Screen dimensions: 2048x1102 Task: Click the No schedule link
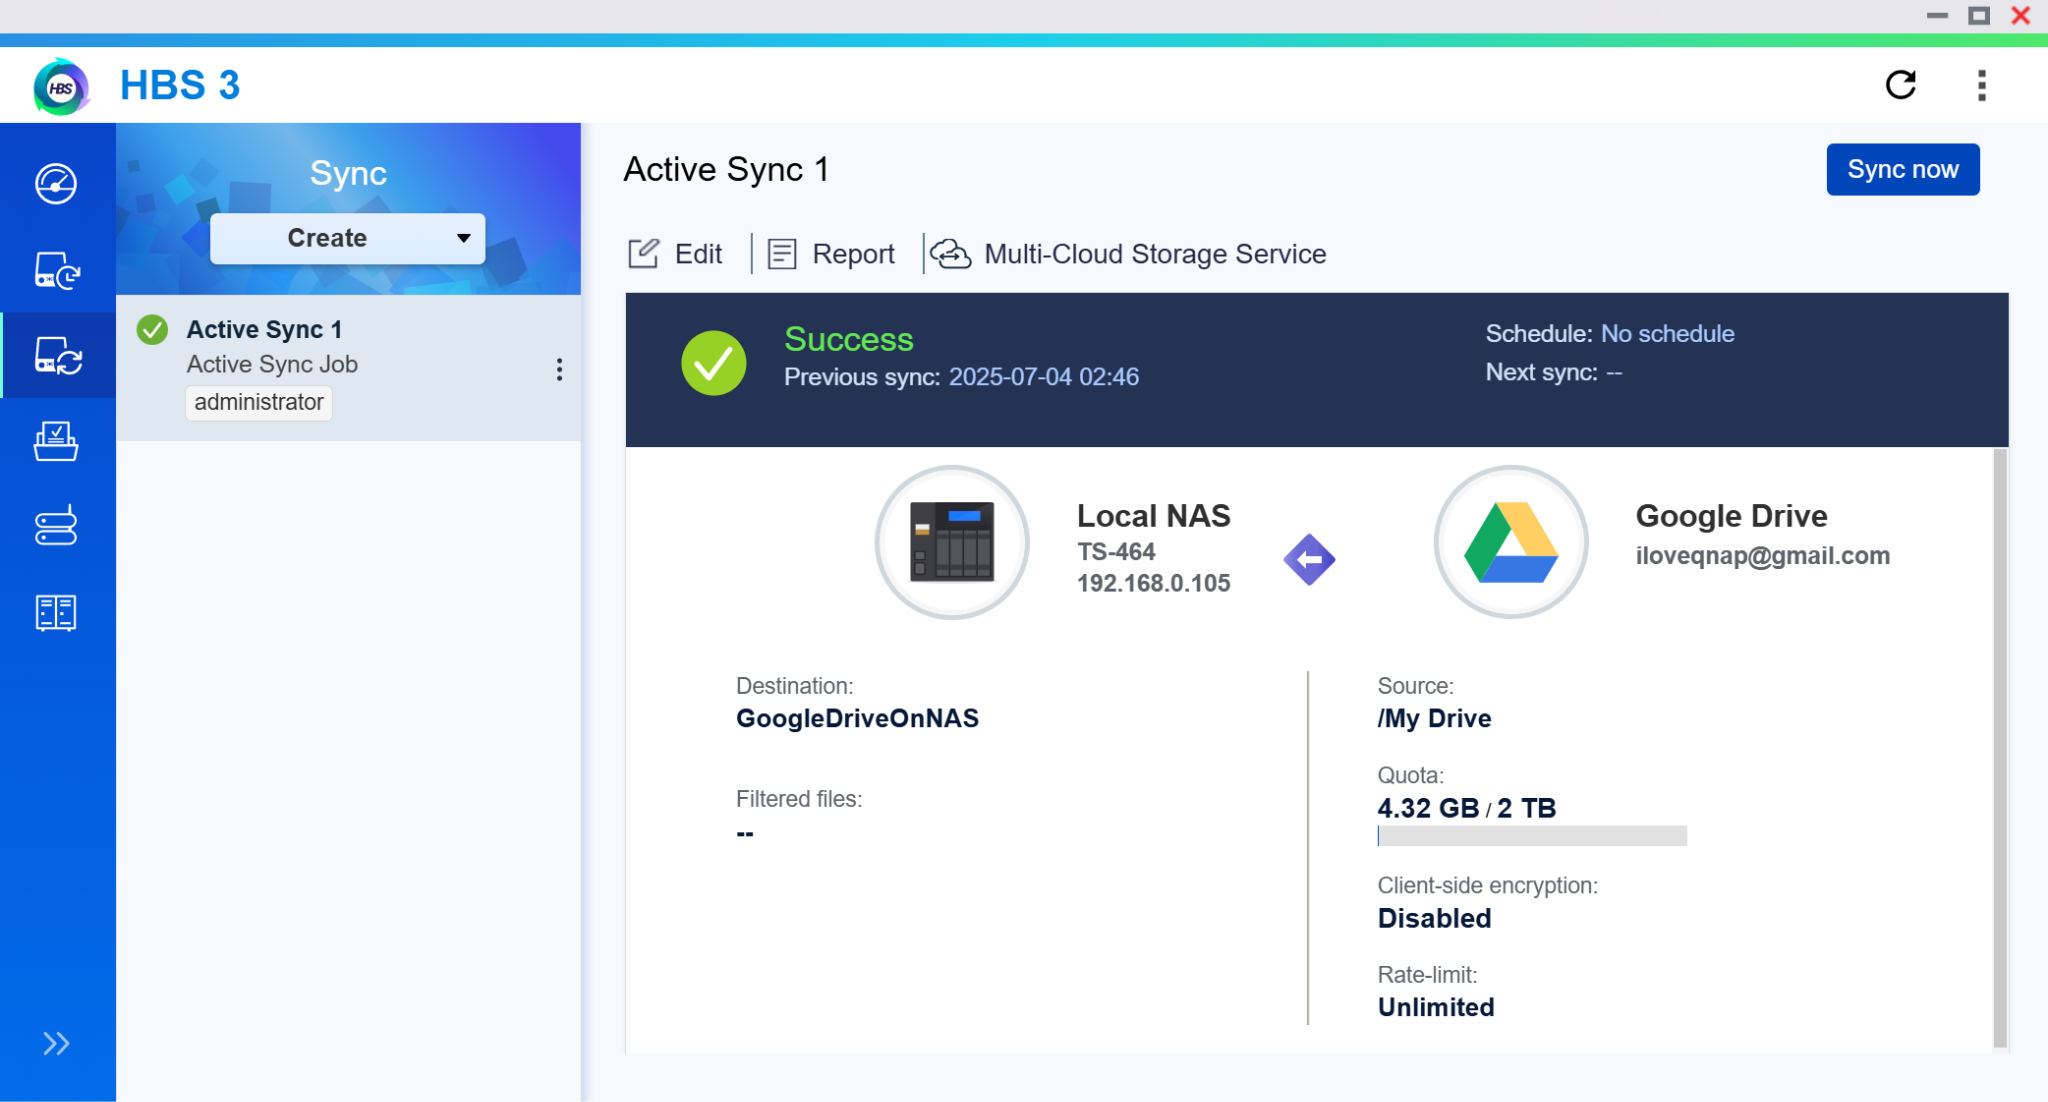pyautogui.click(x=1667, y=334)
